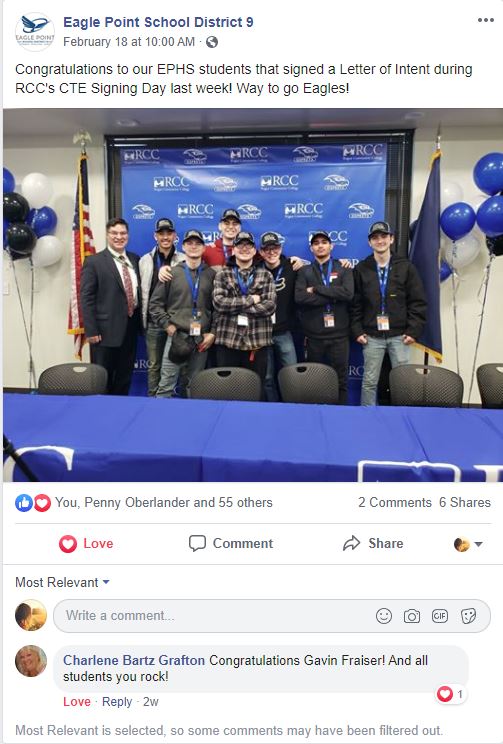Viewport: 503px width, 744px height.
Task: Open the sticker picker icon
Action: coord(468,616)
